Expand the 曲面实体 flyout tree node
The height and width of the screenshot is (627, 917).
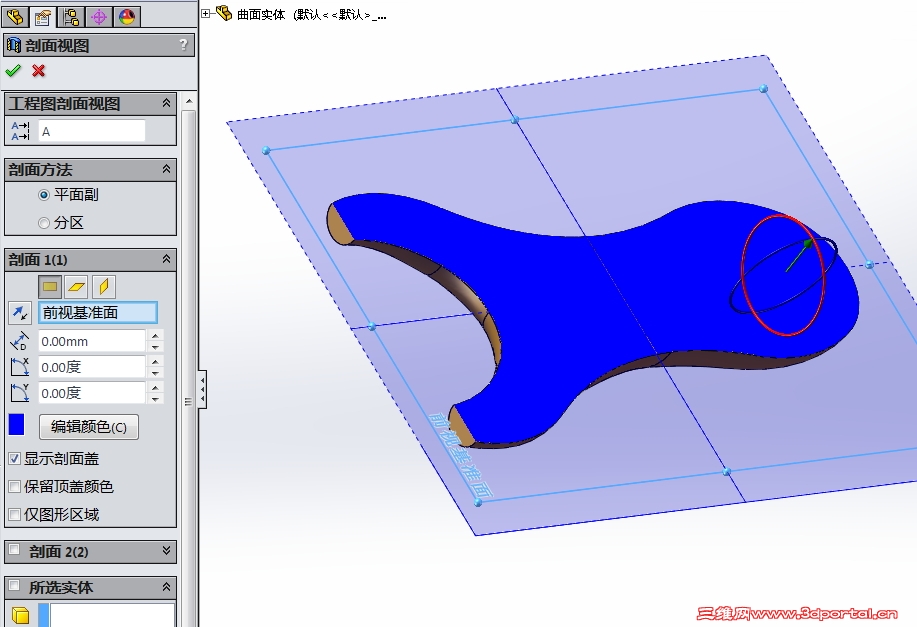pyautogui.click(x=206, y=13)
